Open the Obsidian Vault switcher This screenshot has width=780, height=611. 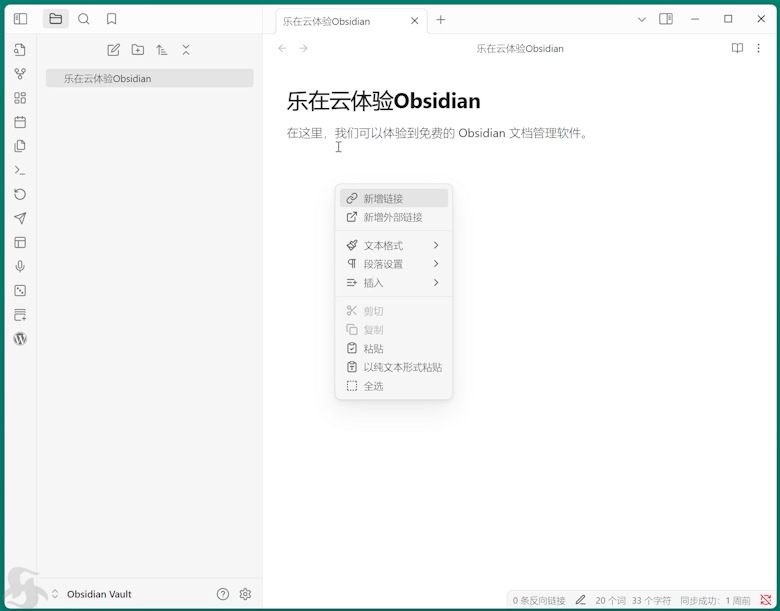92,594
